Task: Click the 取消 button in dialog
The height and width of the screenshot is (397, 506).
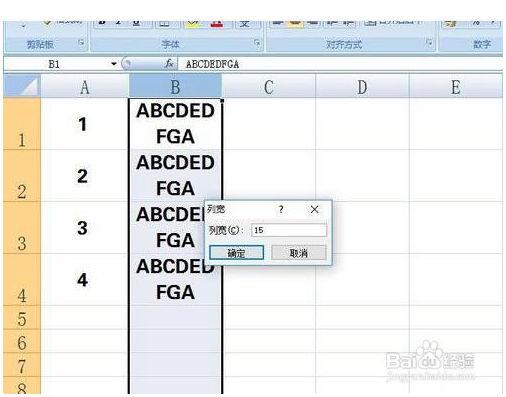Action: tap(299, 253)
